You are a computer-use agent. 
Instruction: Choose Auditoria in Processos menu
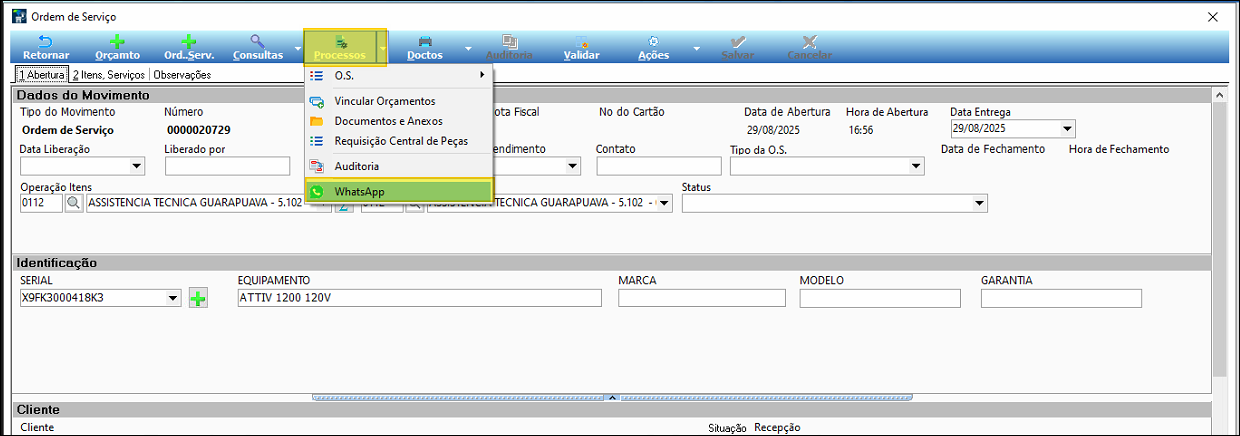[x=399, y=166]
